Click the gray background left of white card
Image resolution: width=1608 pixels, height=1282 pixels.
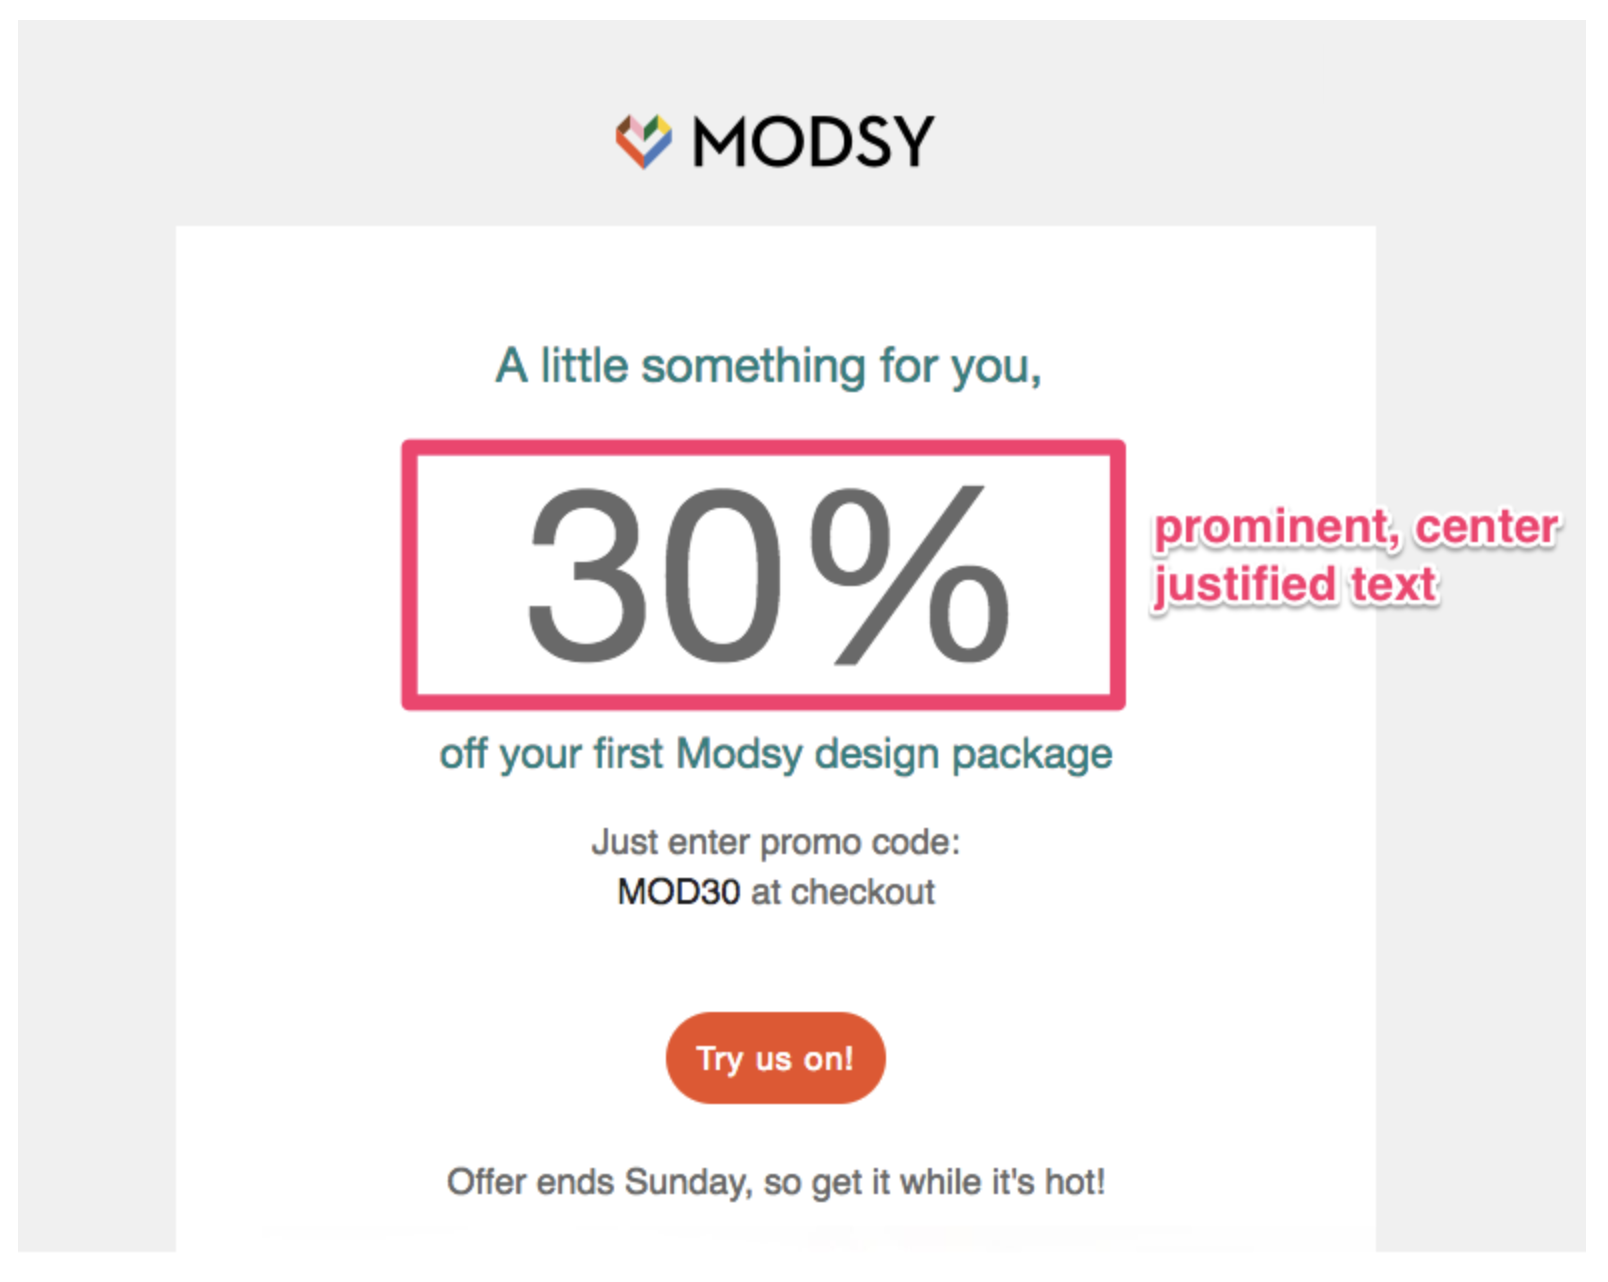click(x=96, y=700)
